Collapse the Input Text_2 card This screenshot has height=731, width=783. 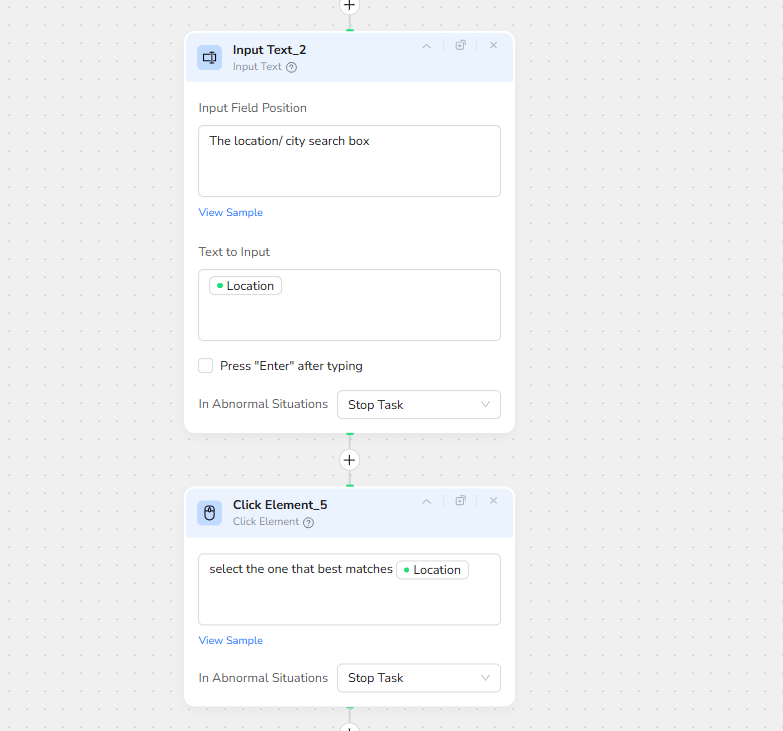pyautogui.click(x=426, y=45)
